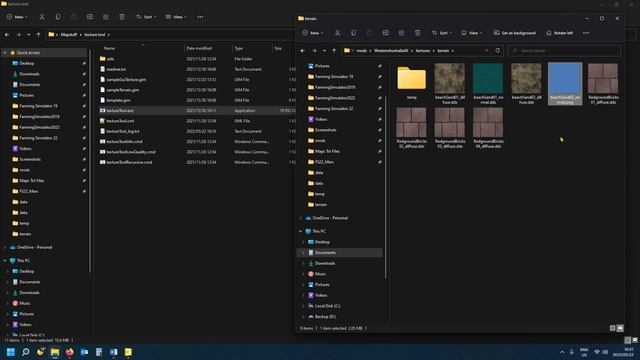Click Cut icon in terrain window toolbar
Screen dimensions: 640x360
pos(338,33)
